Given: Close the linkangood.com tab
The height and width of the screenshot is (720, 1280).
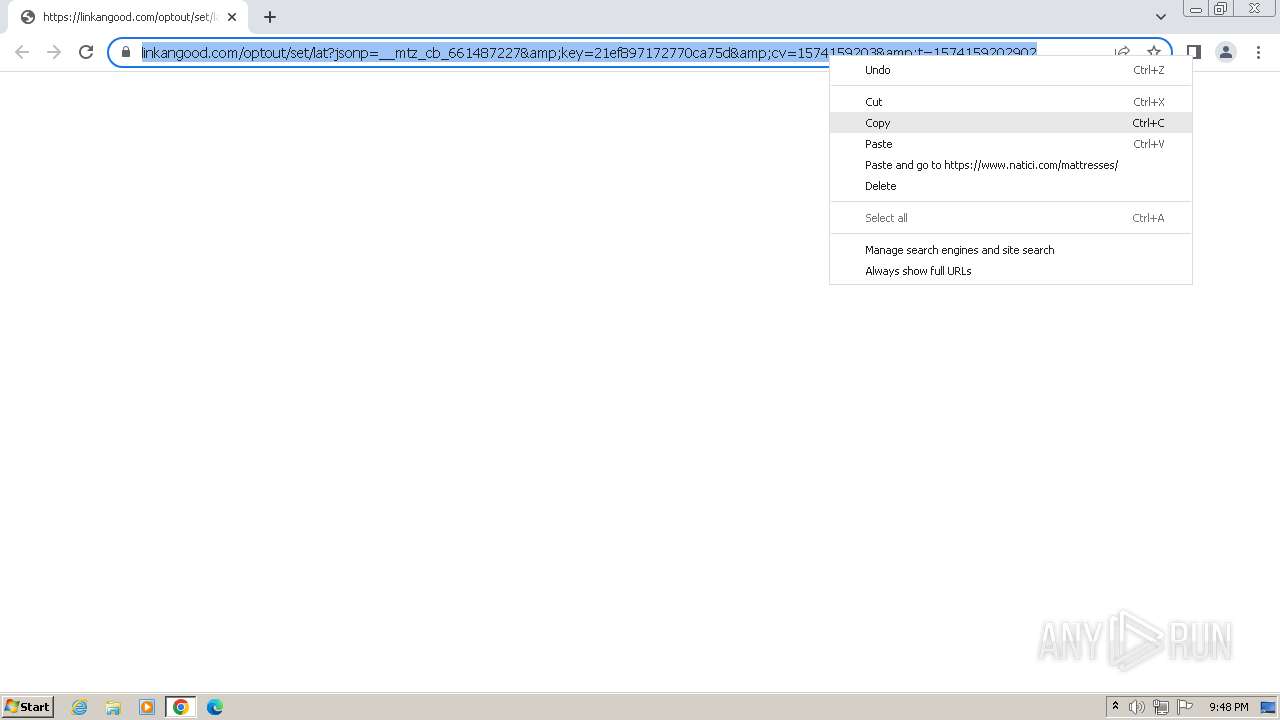Looking at the screenshot, I should tap(232, 17).
